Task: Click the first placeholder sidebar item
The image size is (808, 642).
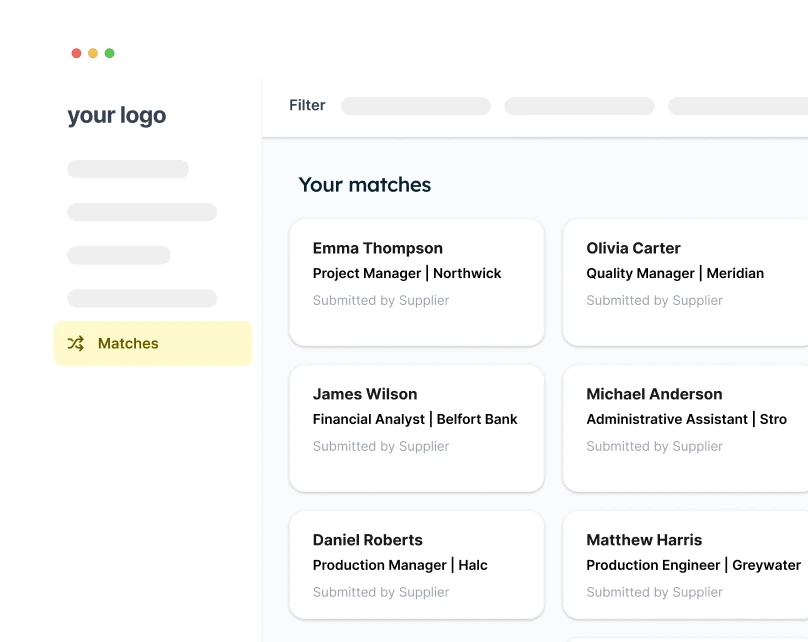Action: click(x=128, y=169)
